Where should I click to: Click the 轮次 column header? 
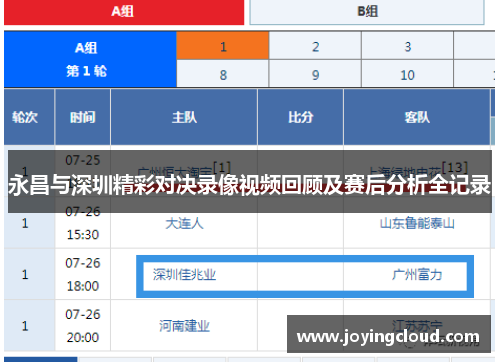pos(29,117)
